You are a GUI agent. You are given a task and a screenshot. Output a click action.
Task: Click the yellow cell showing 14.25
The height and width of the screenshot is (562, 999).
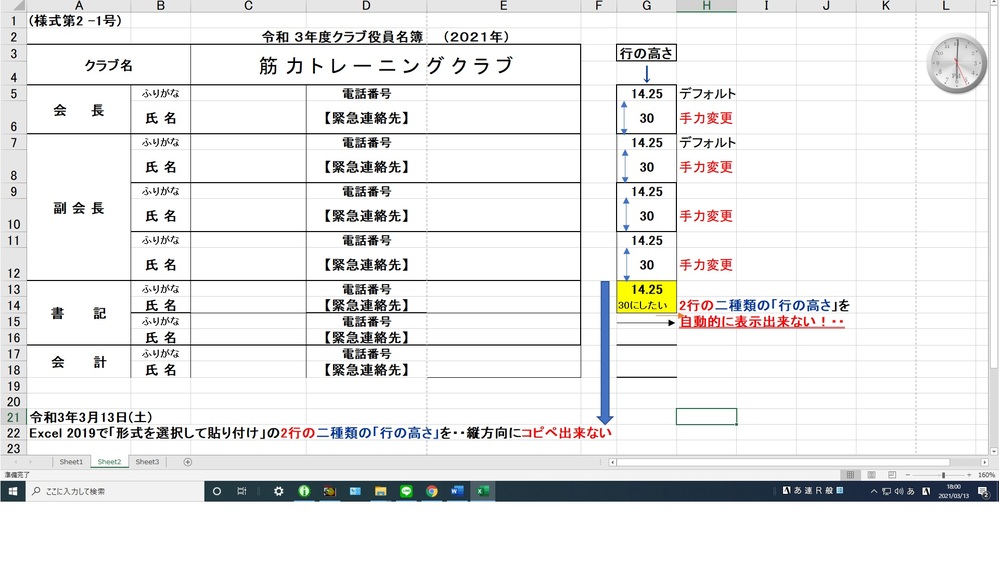pos(647,289)
